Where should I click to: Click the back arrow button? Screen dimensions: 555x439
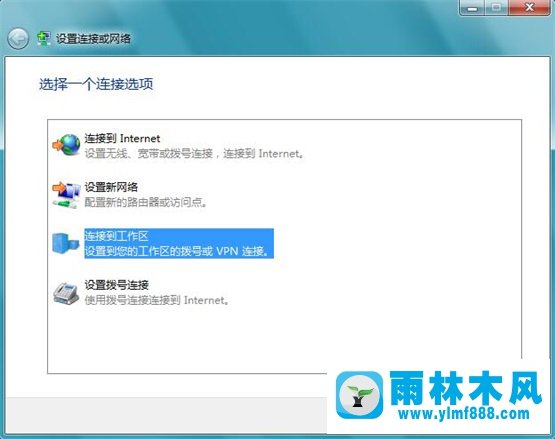(x=18, y=39)
